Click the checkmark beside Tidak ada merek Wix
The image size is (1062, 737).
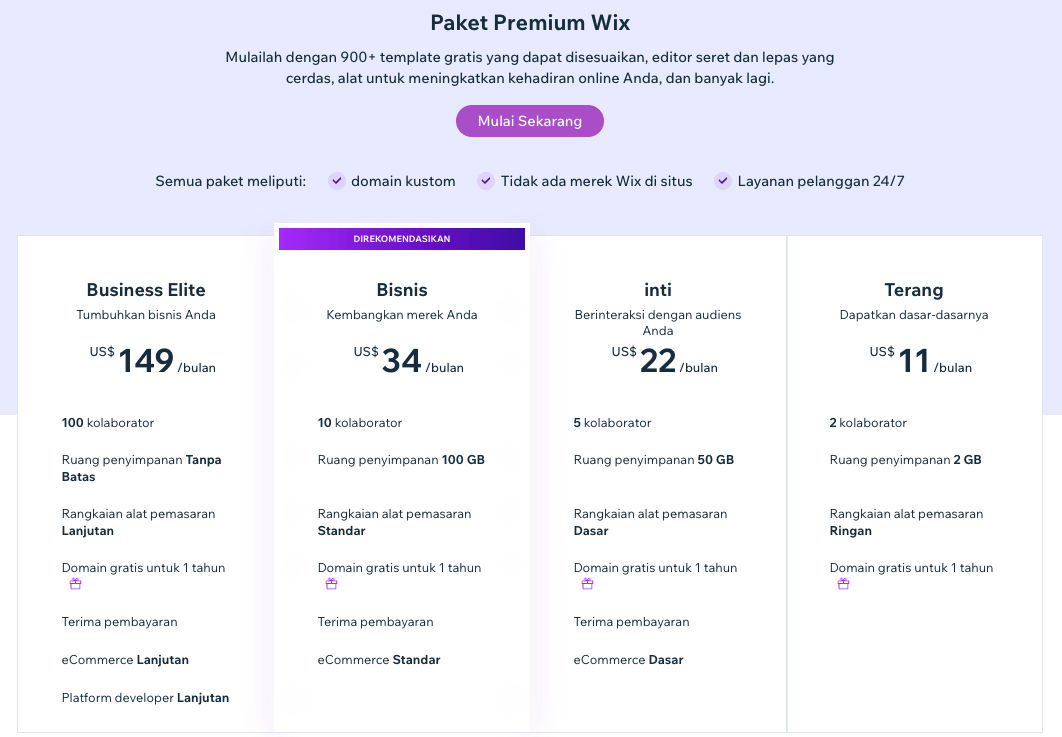(486, 181)
